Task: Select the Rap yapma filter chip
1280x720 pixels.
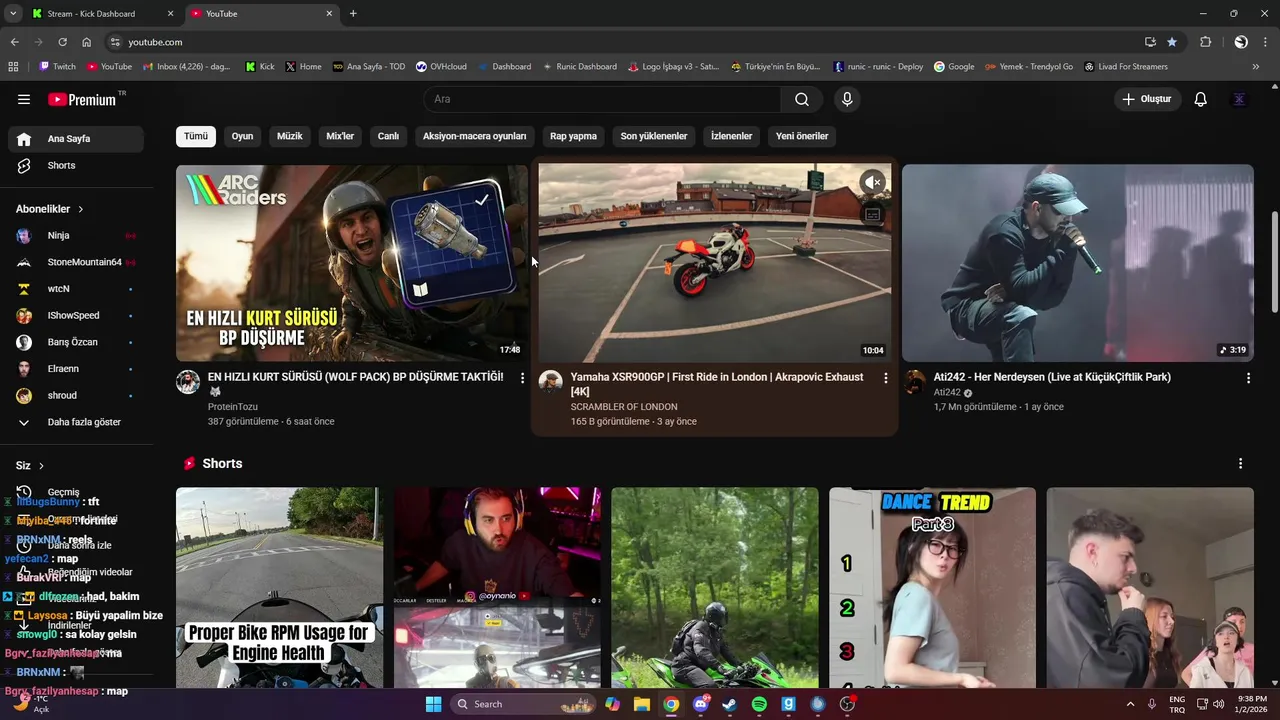Action: click(x=573, y=136)
